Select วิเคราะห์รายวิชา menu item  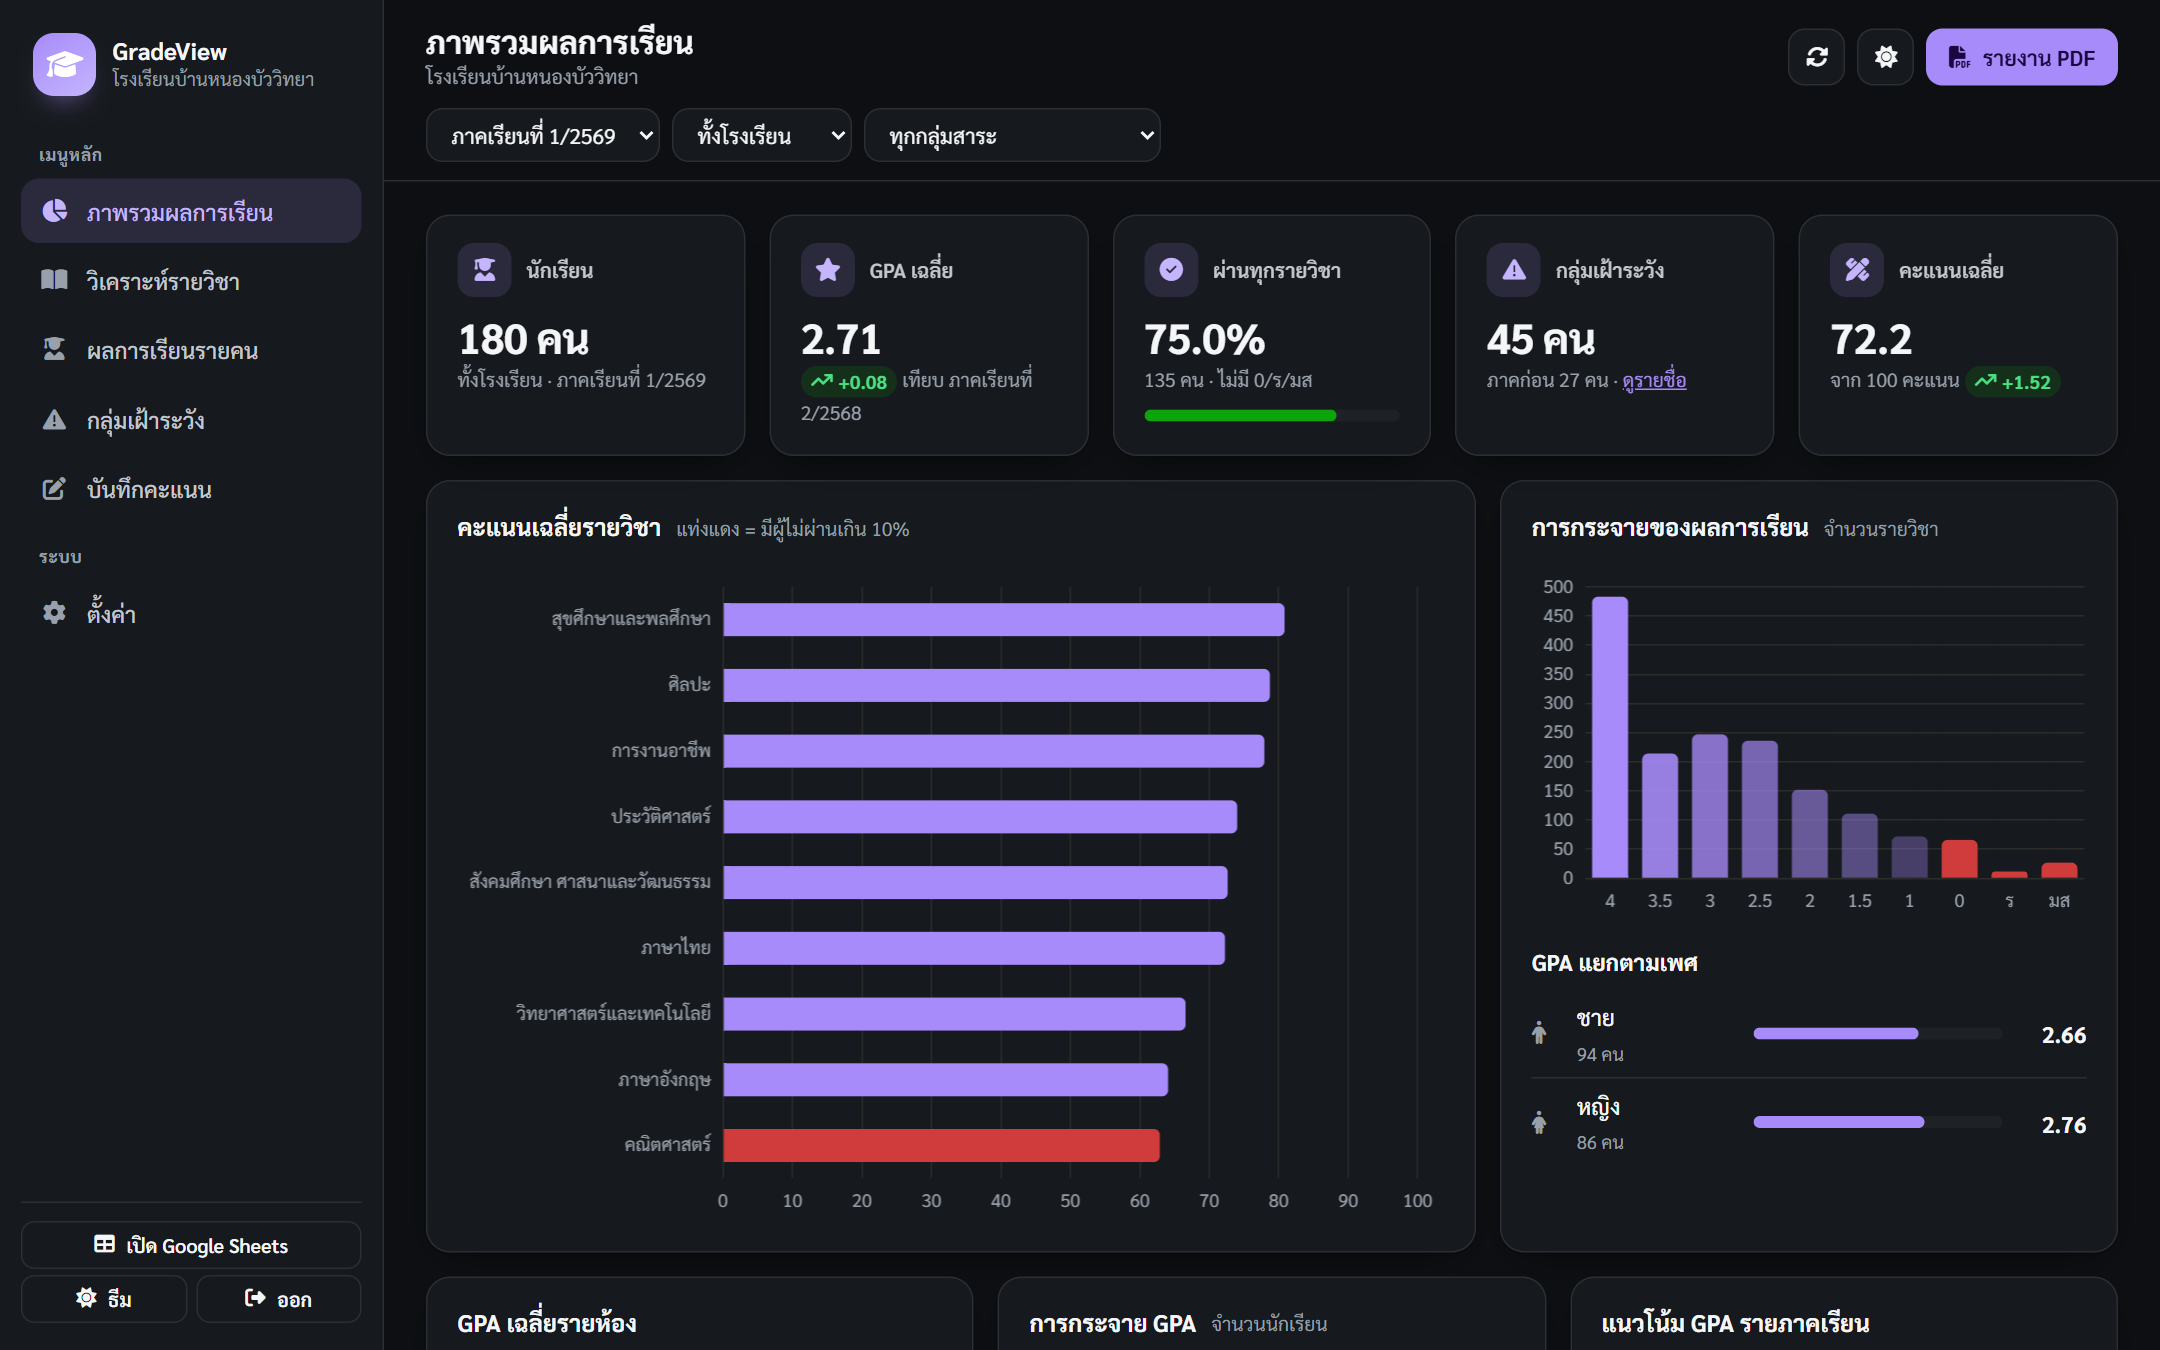[191, 281]
